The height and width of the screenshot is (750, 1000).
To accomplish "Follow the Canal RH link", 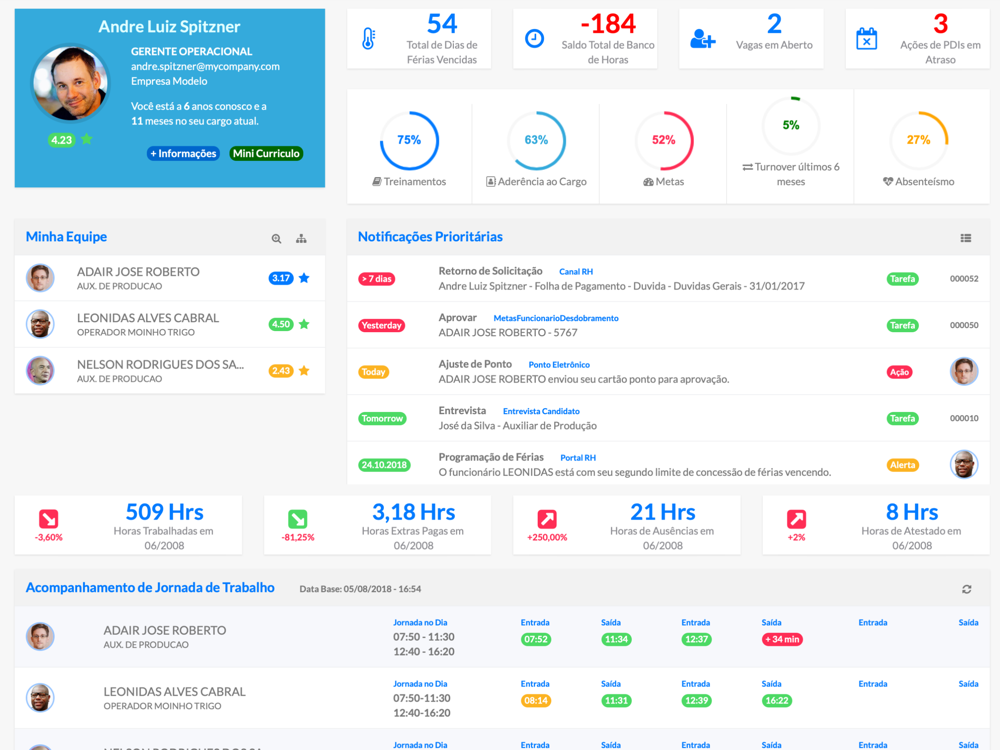I will pyautogui.click(x=576, y=272).
